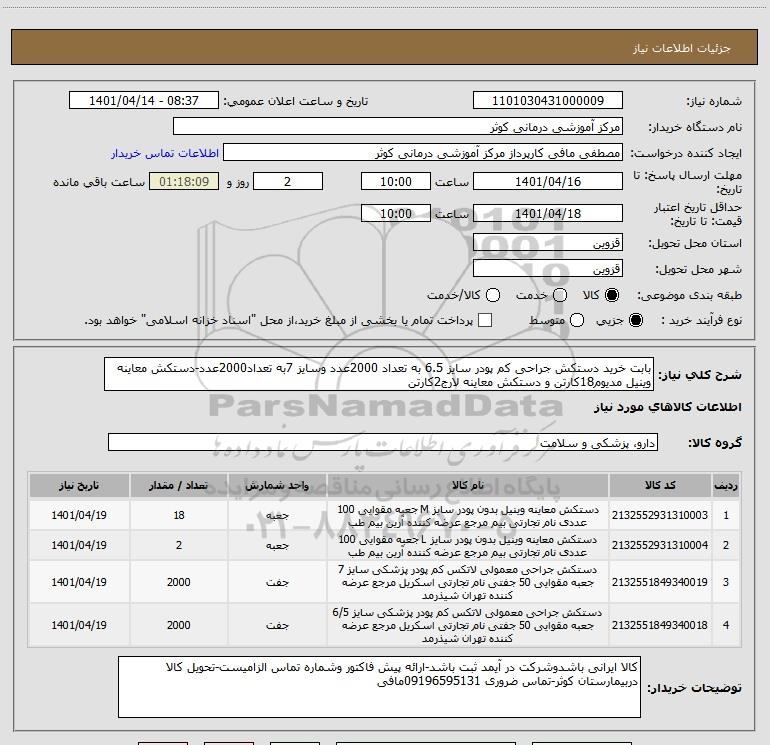Click the vinyl glove size M item name
The height and width of the screenshot is (745, 770).
[x=468, y=516]
